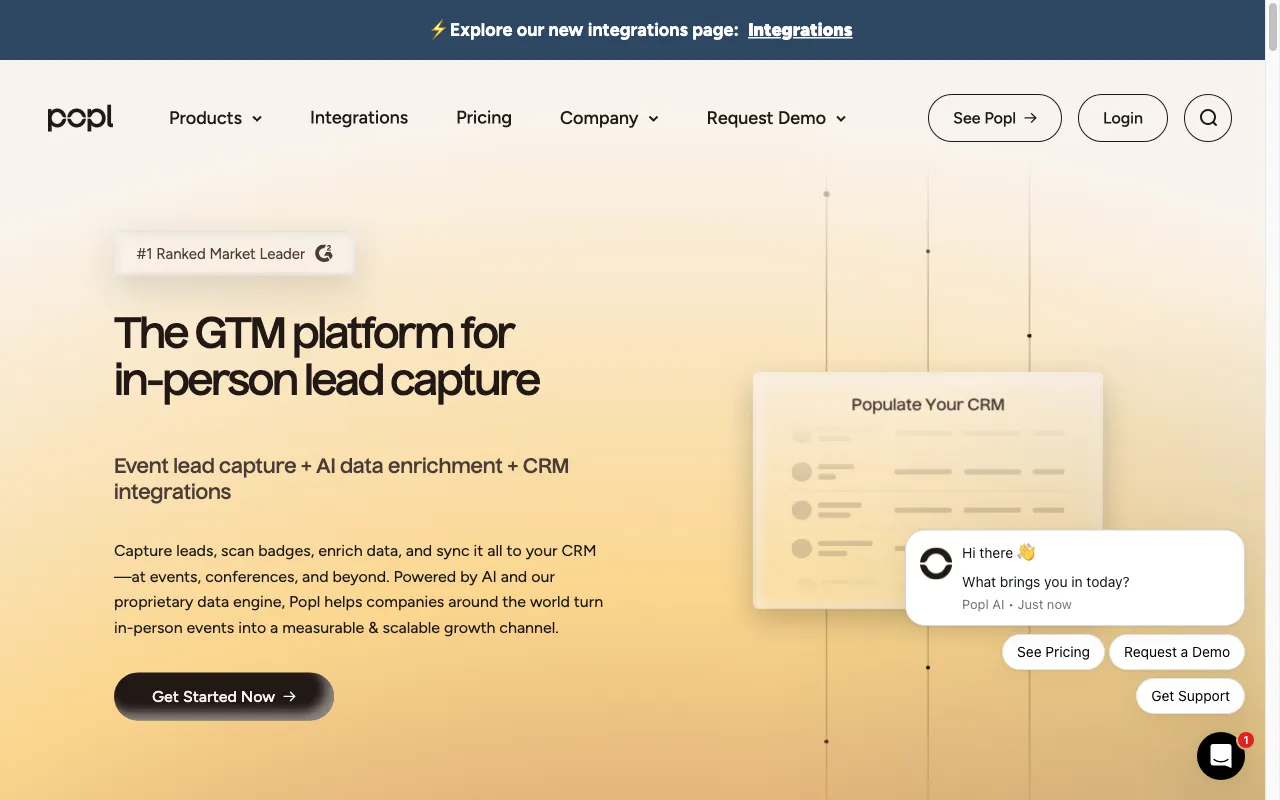Screen dimensions: 1280x800
Task: Expand the Products dropdown menu
Action: coord(215,118)
